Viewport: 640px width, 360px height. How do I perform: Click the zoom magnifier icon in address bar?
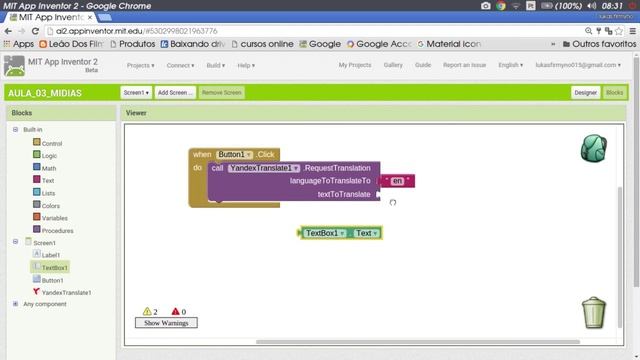[588, 31]
